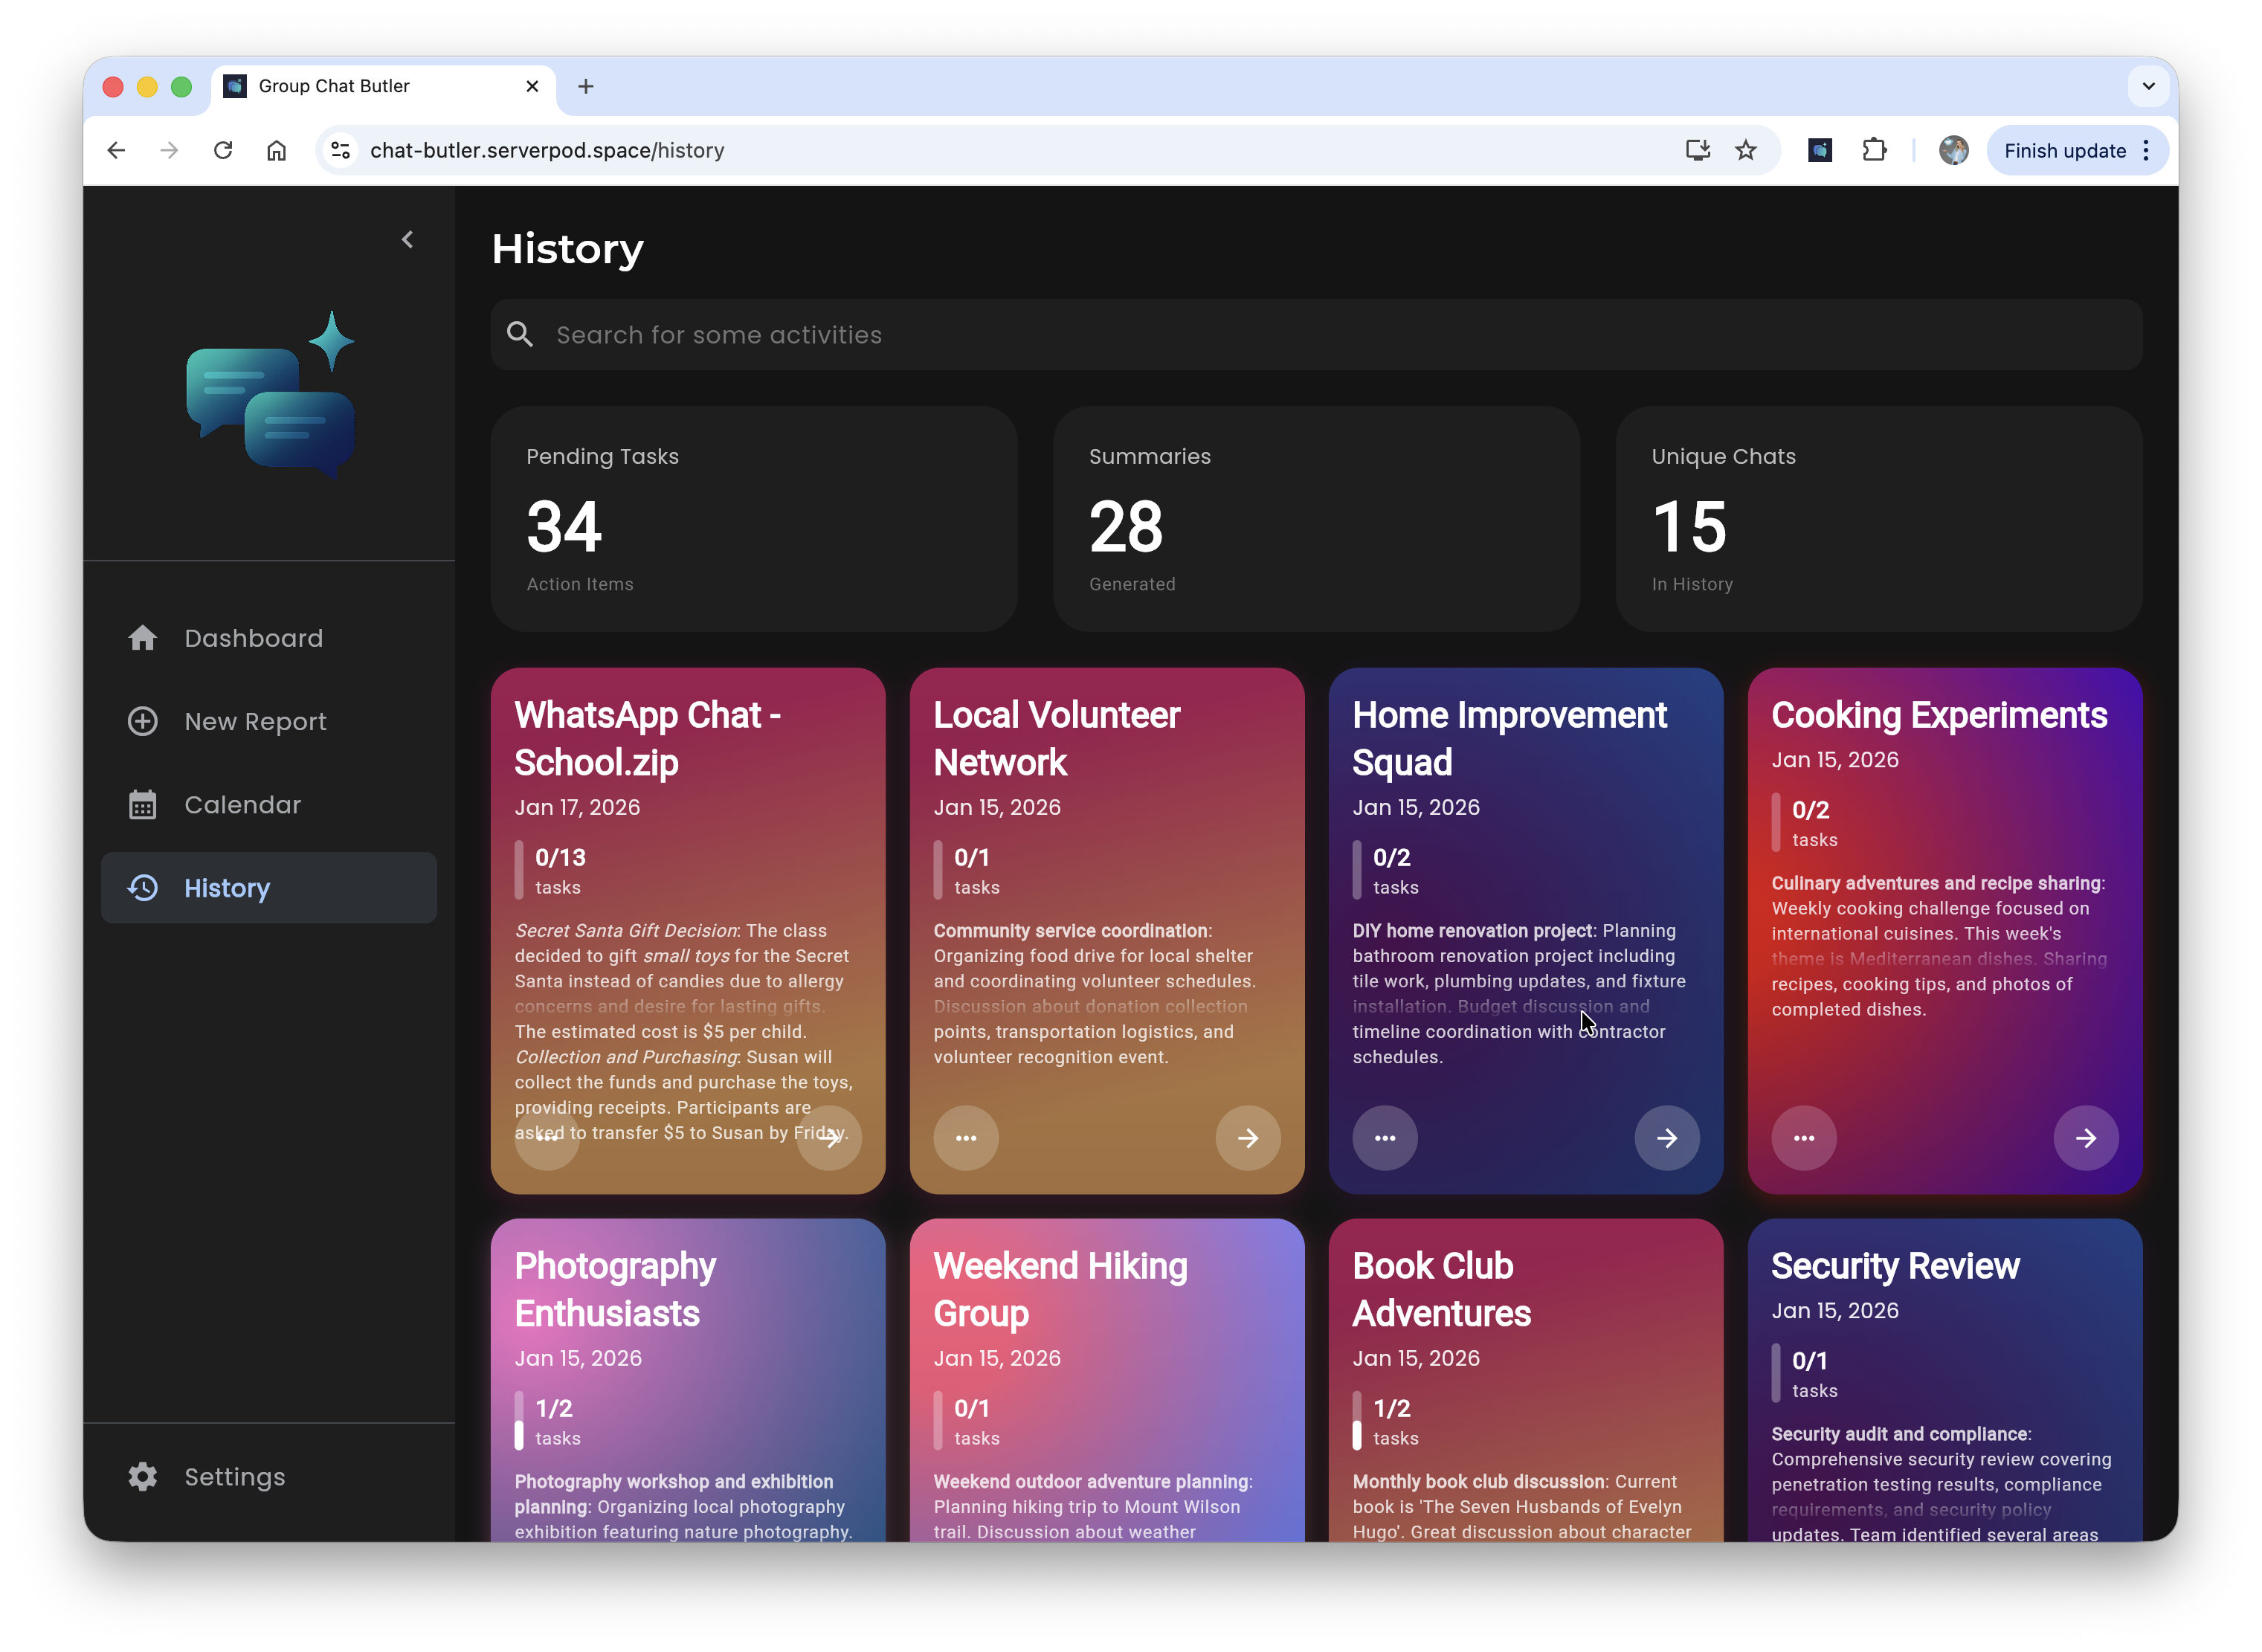The image size is (2262, 1652).
Task: Click the search activities field
Action: (x=1315, y=335)
